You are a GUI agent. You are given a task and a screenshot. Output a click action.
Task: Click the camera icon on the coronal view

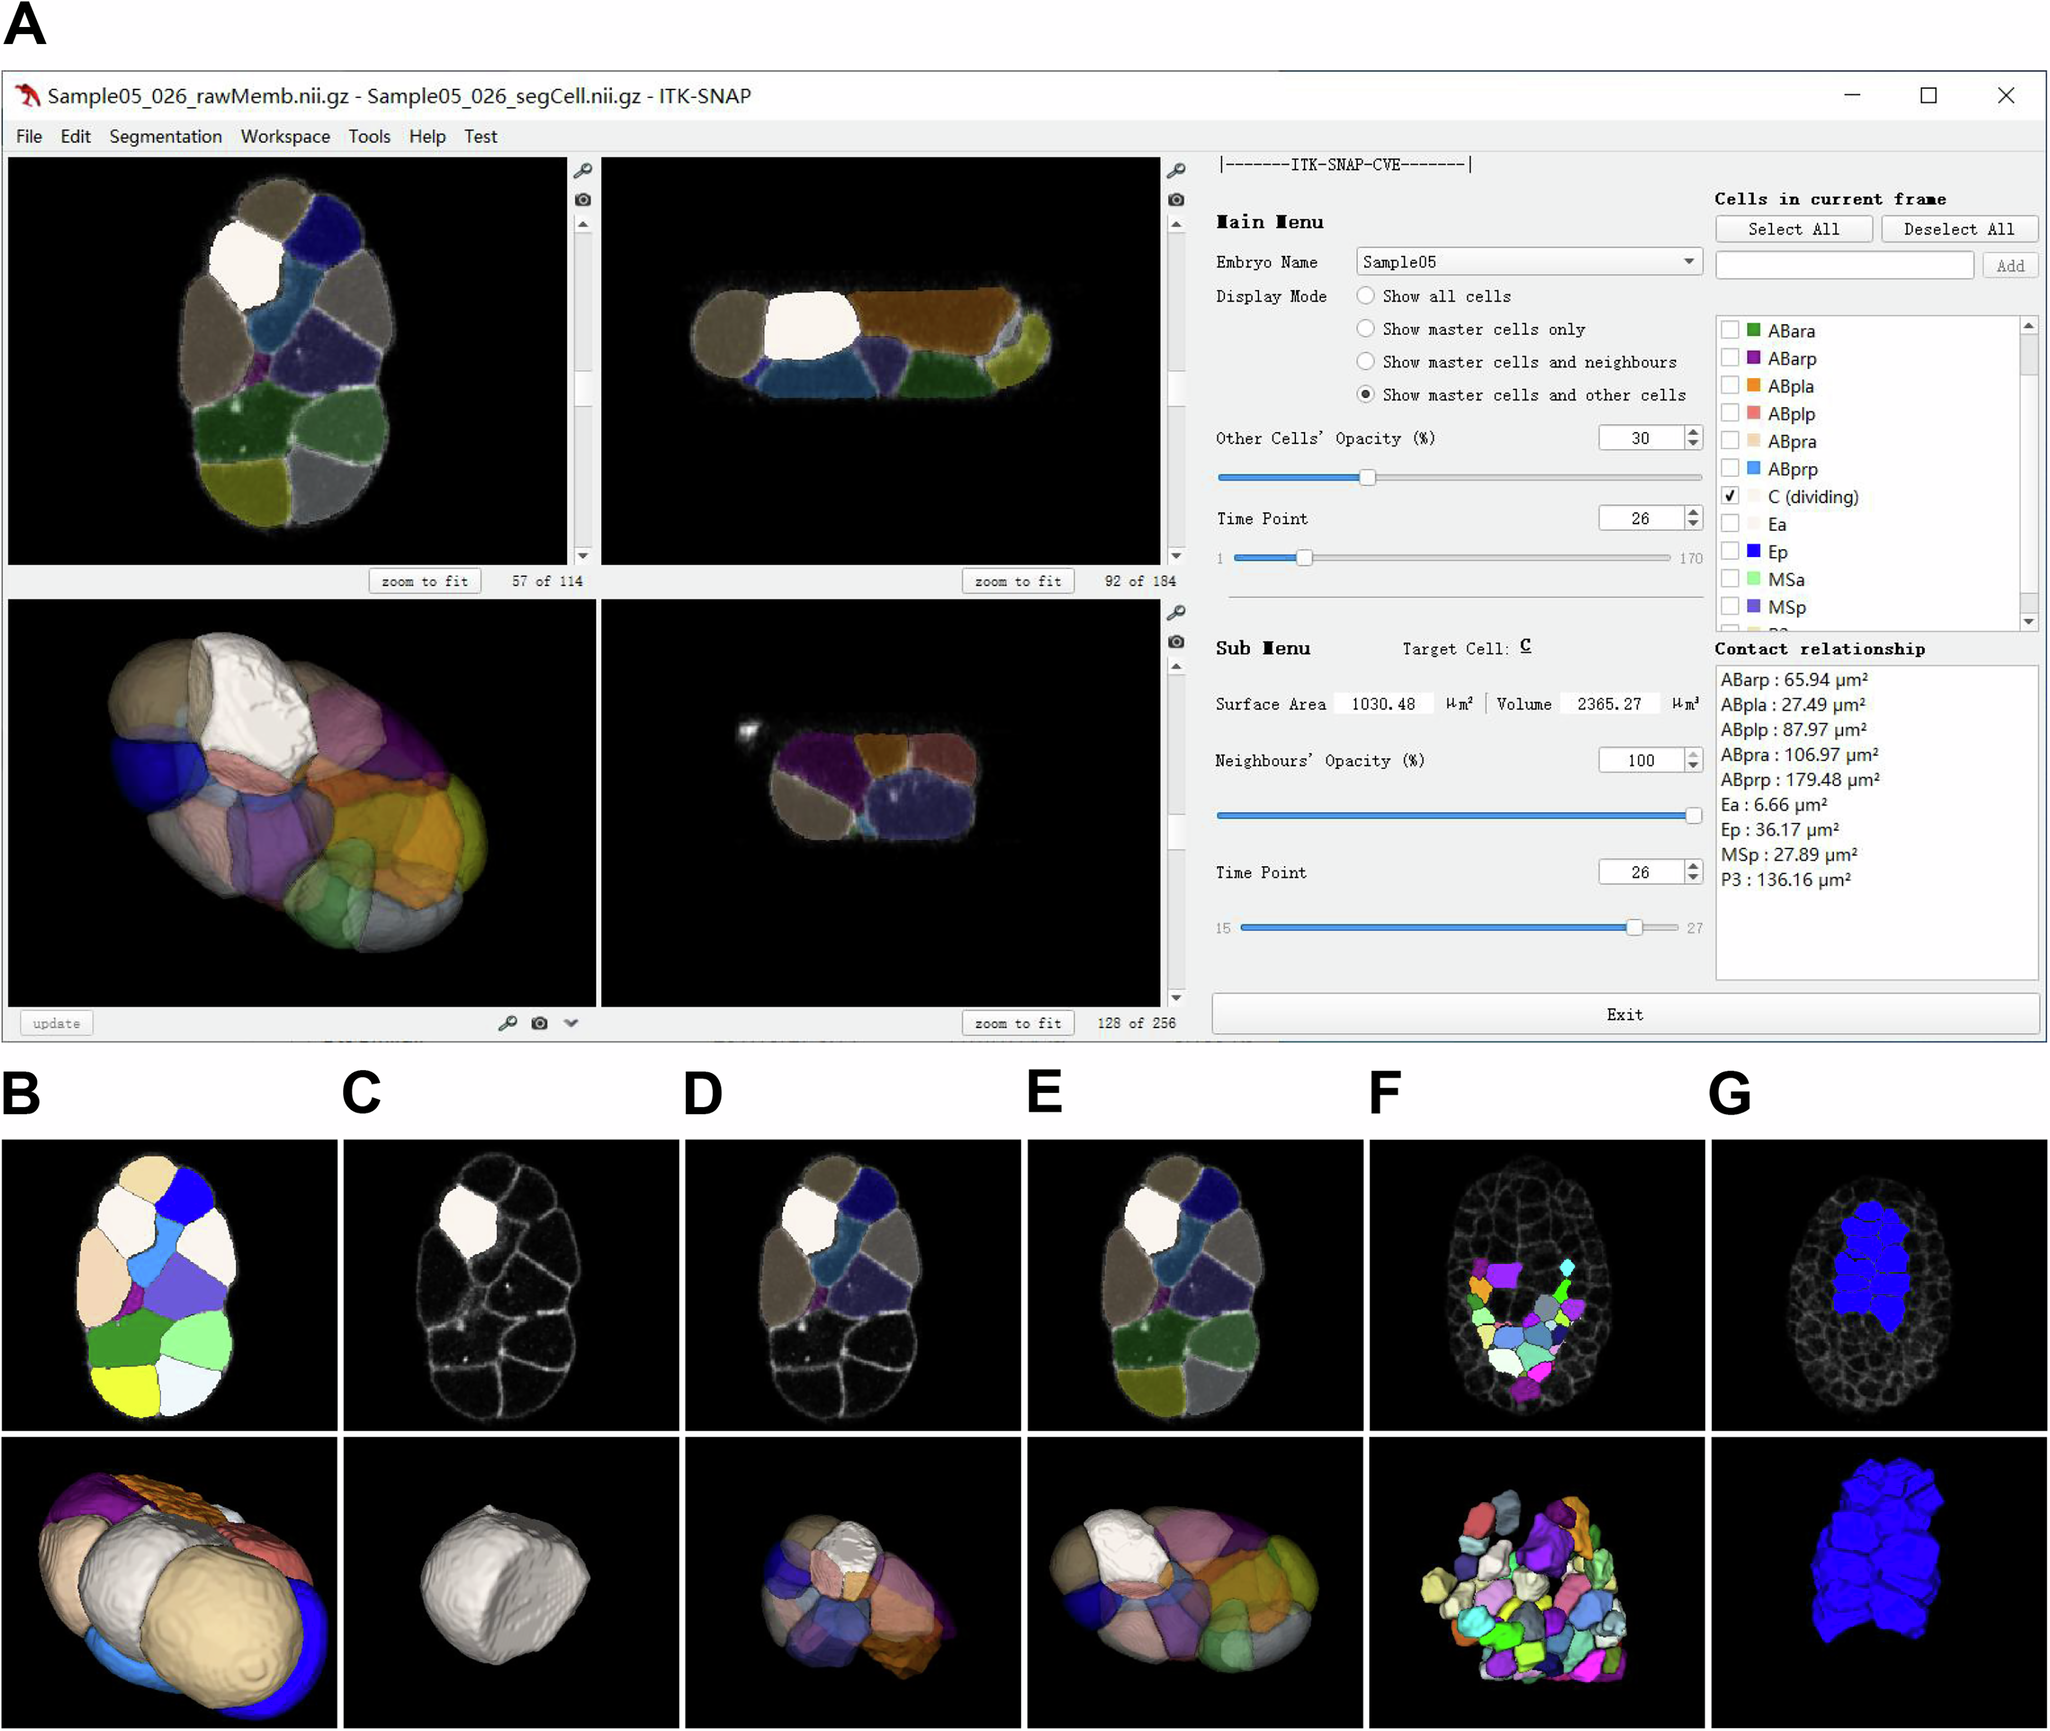coord(1175,640)
